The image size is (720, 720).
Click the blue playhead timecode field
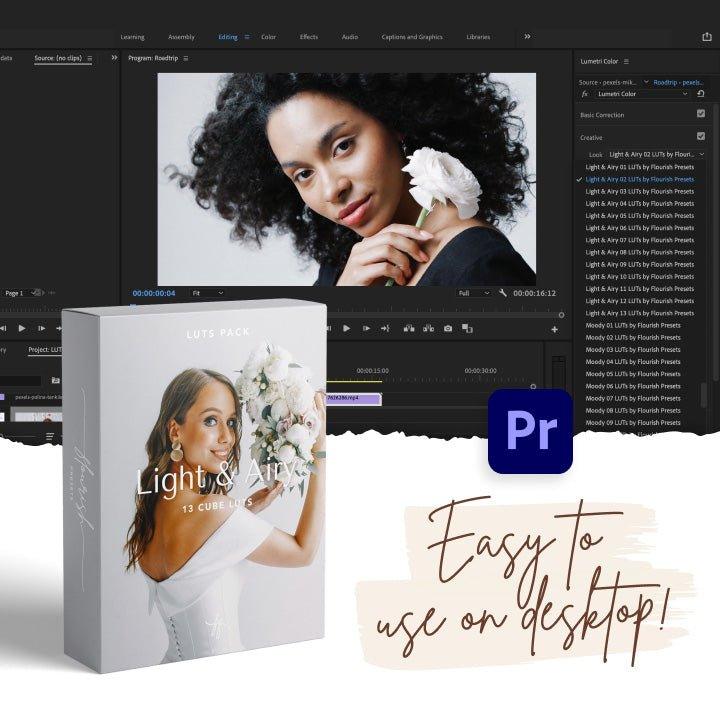[x=154, y=293]
